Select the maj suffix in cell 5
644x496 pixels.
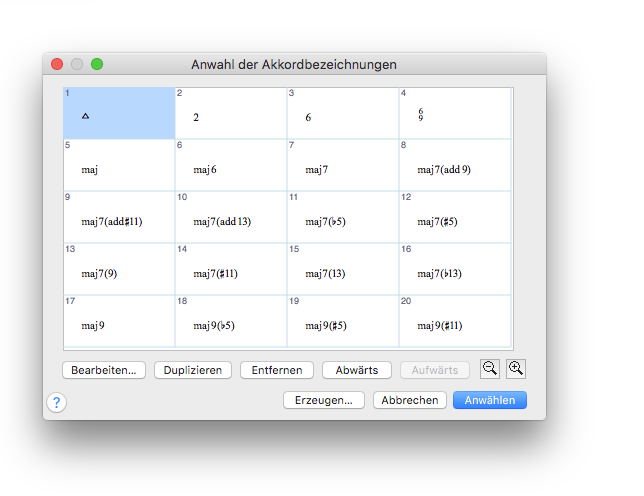119,165
